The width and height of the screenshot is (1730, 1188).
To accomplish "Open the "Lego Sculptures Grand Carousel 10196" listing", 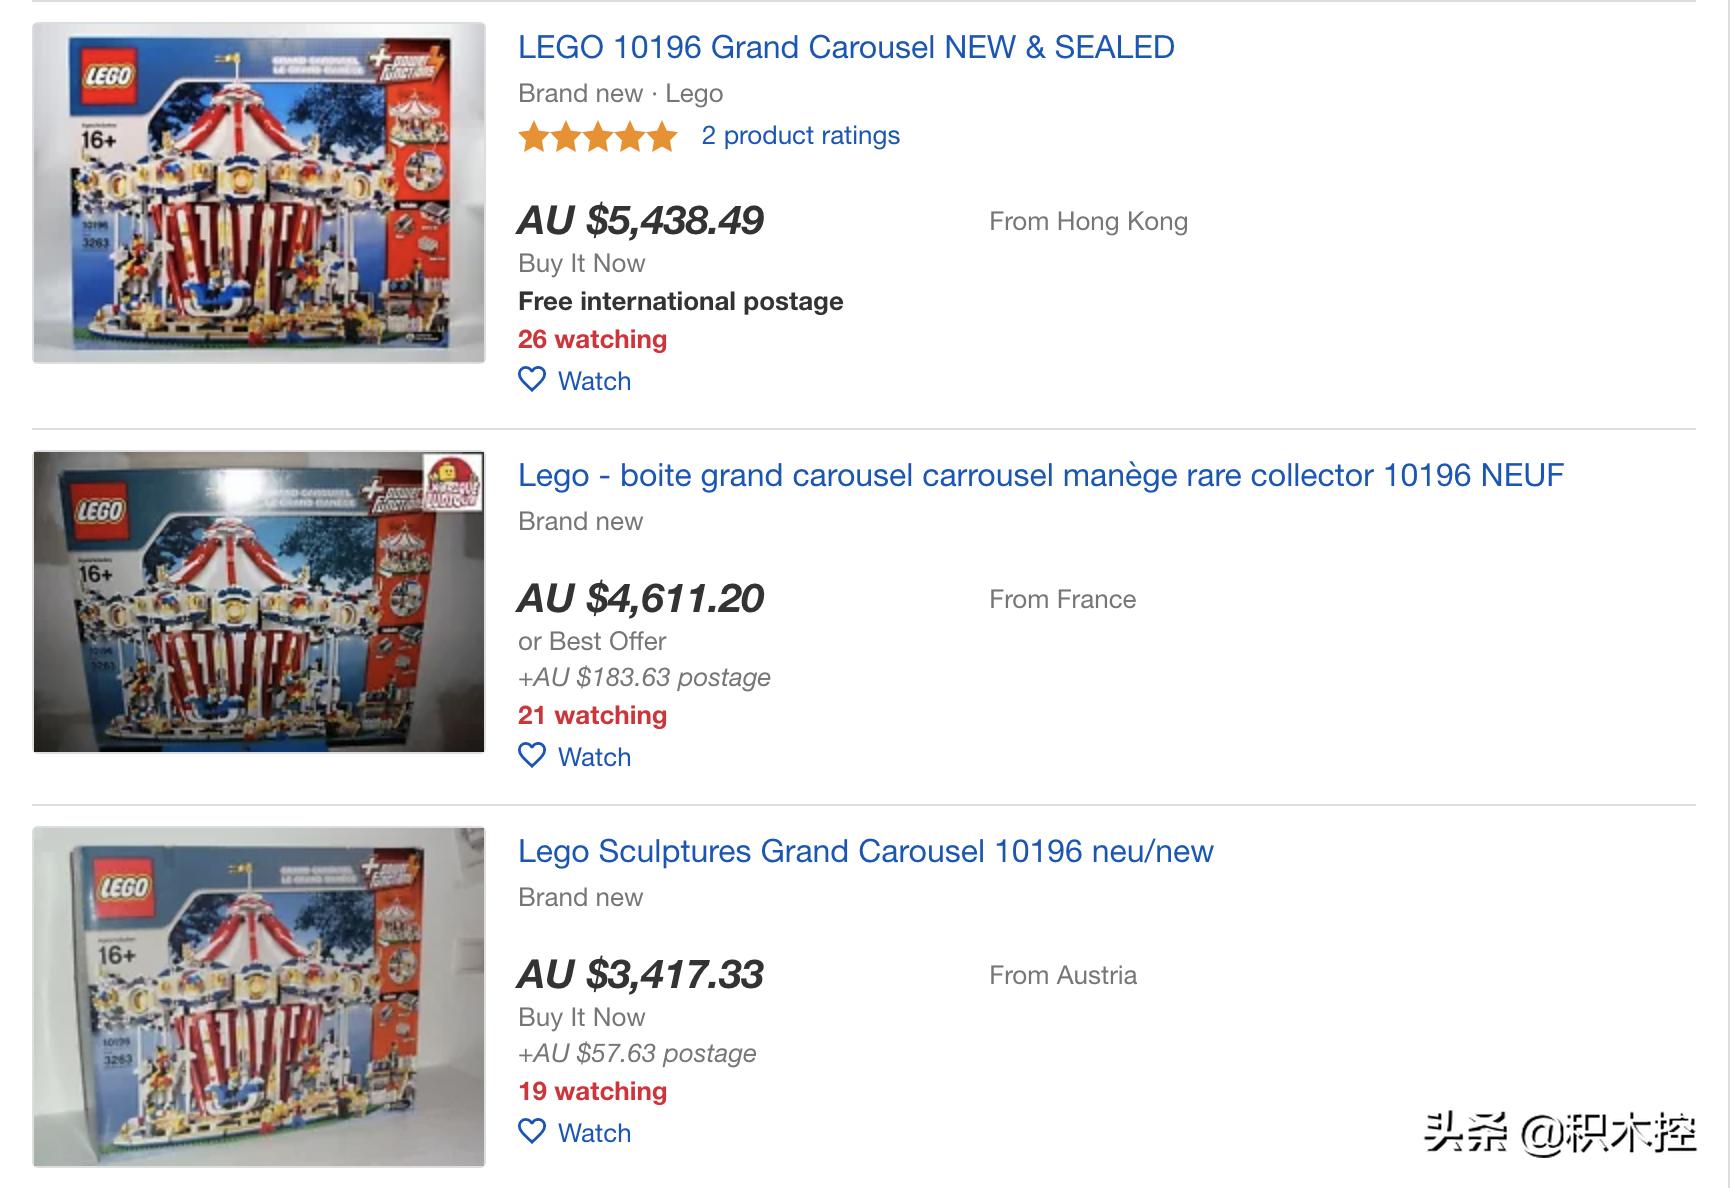I will pyautogui.click(x=865, y=851).
